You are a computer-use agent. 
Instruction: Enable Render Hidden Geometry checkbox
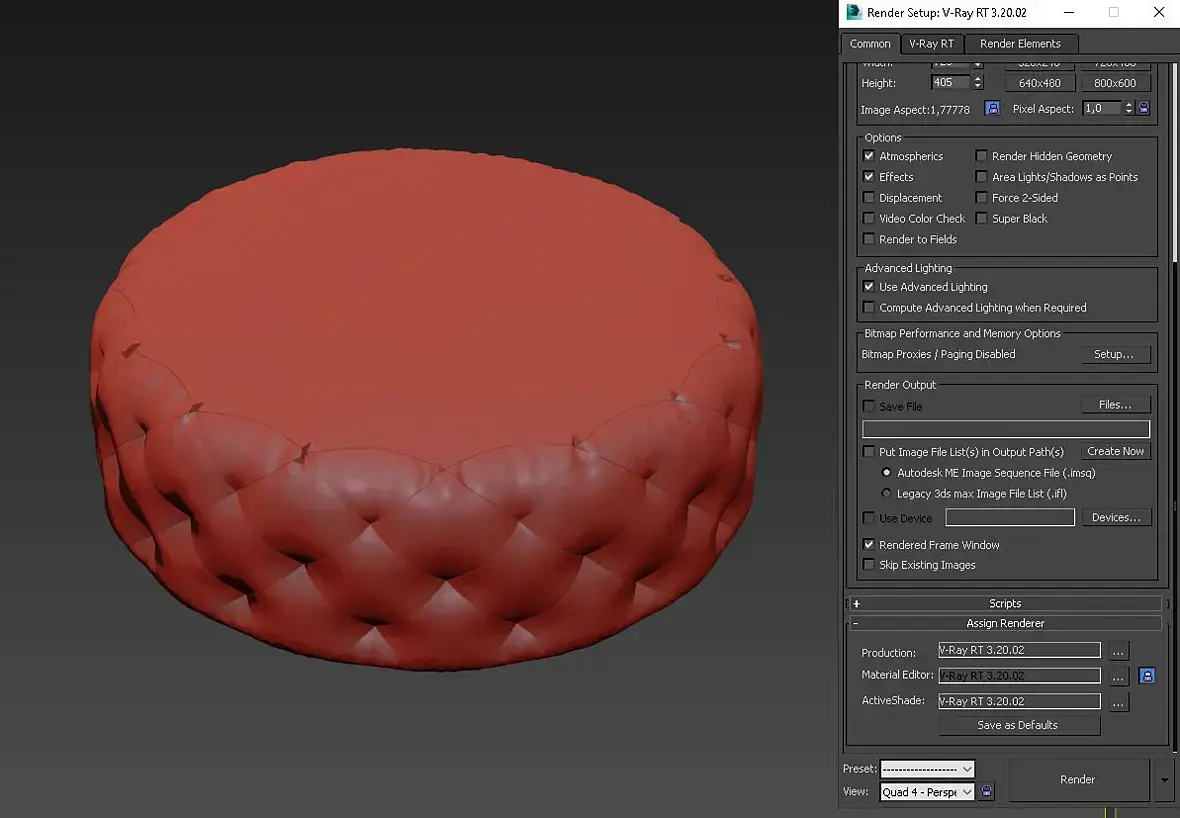pyautogui.click(x=981, y=156)
